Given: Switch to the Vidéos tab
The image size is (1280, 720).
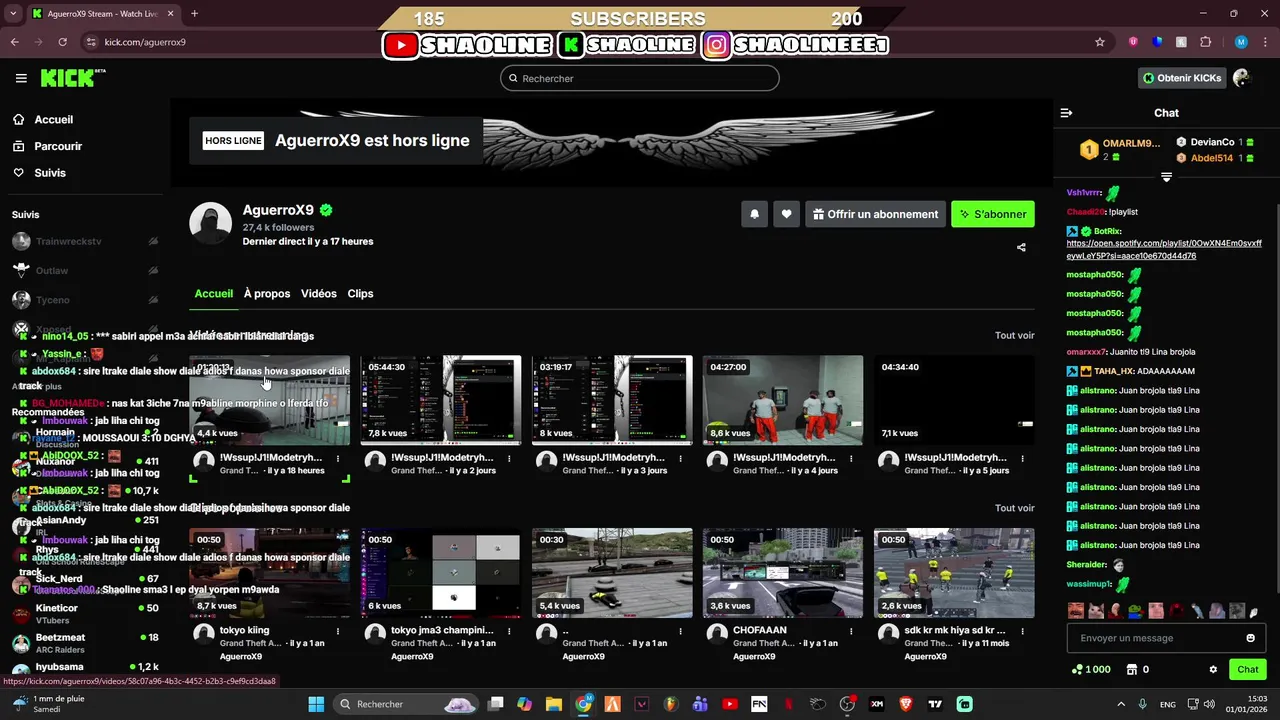Looking at the screenshot, I should click(x=319, y=294).
